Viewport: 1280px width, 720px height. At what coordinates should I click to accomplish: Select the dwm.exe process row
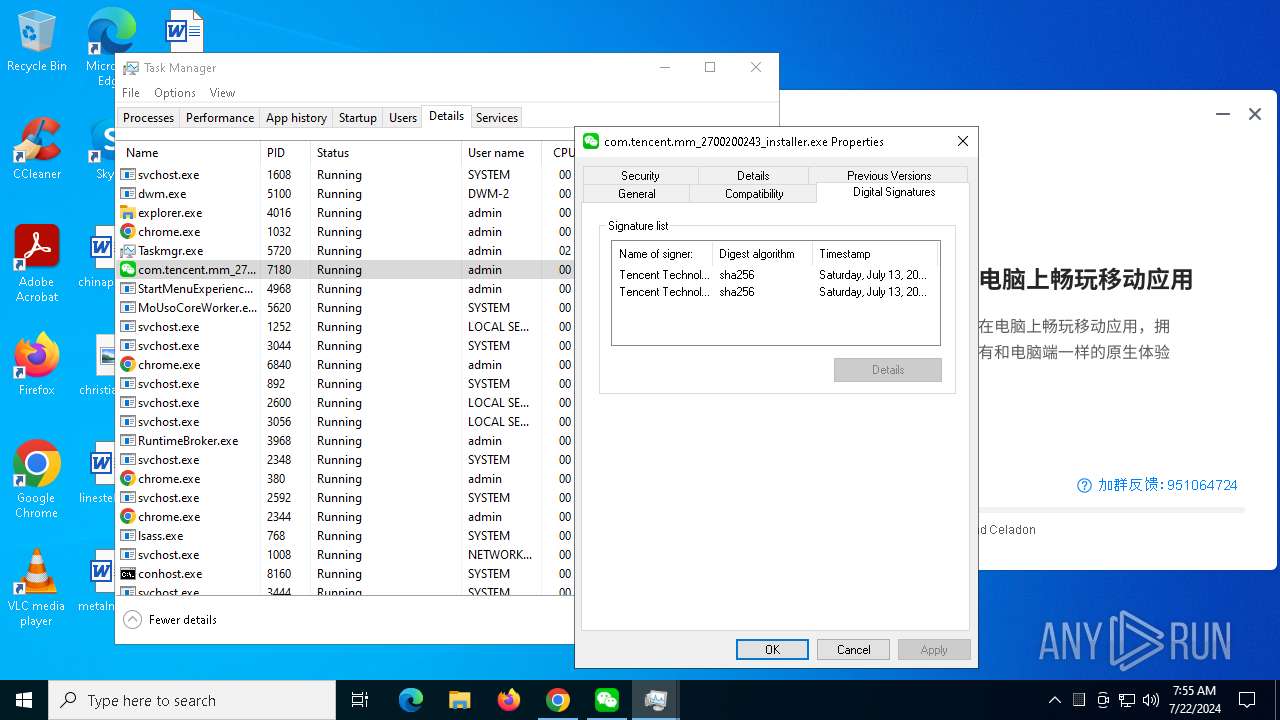(x=346, y=194)
